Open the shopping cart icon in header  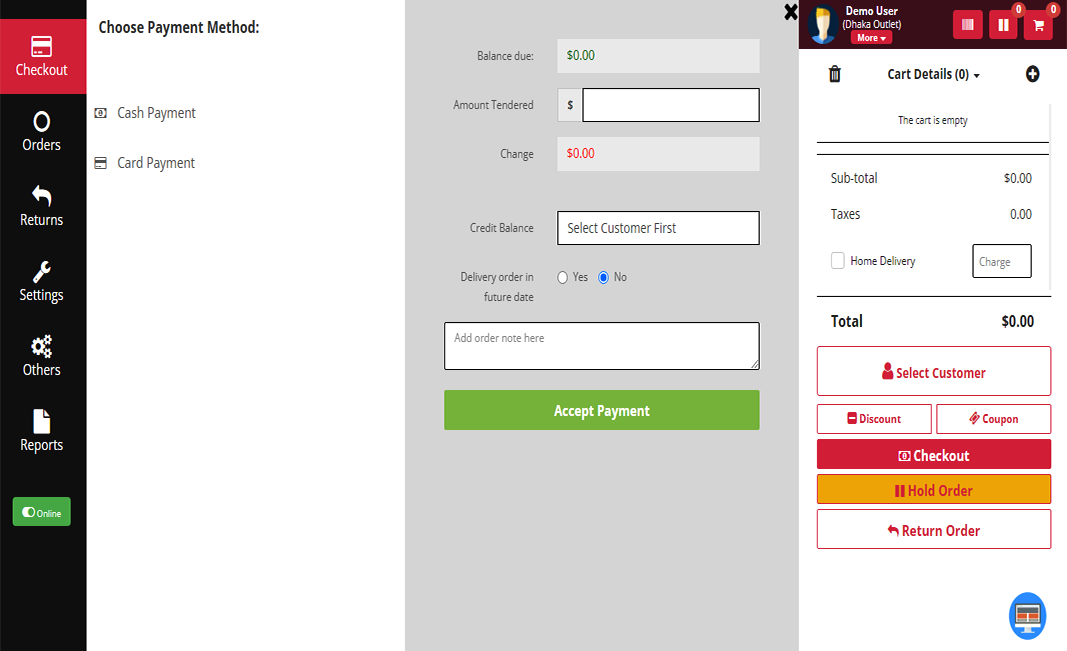(1038, 25)
